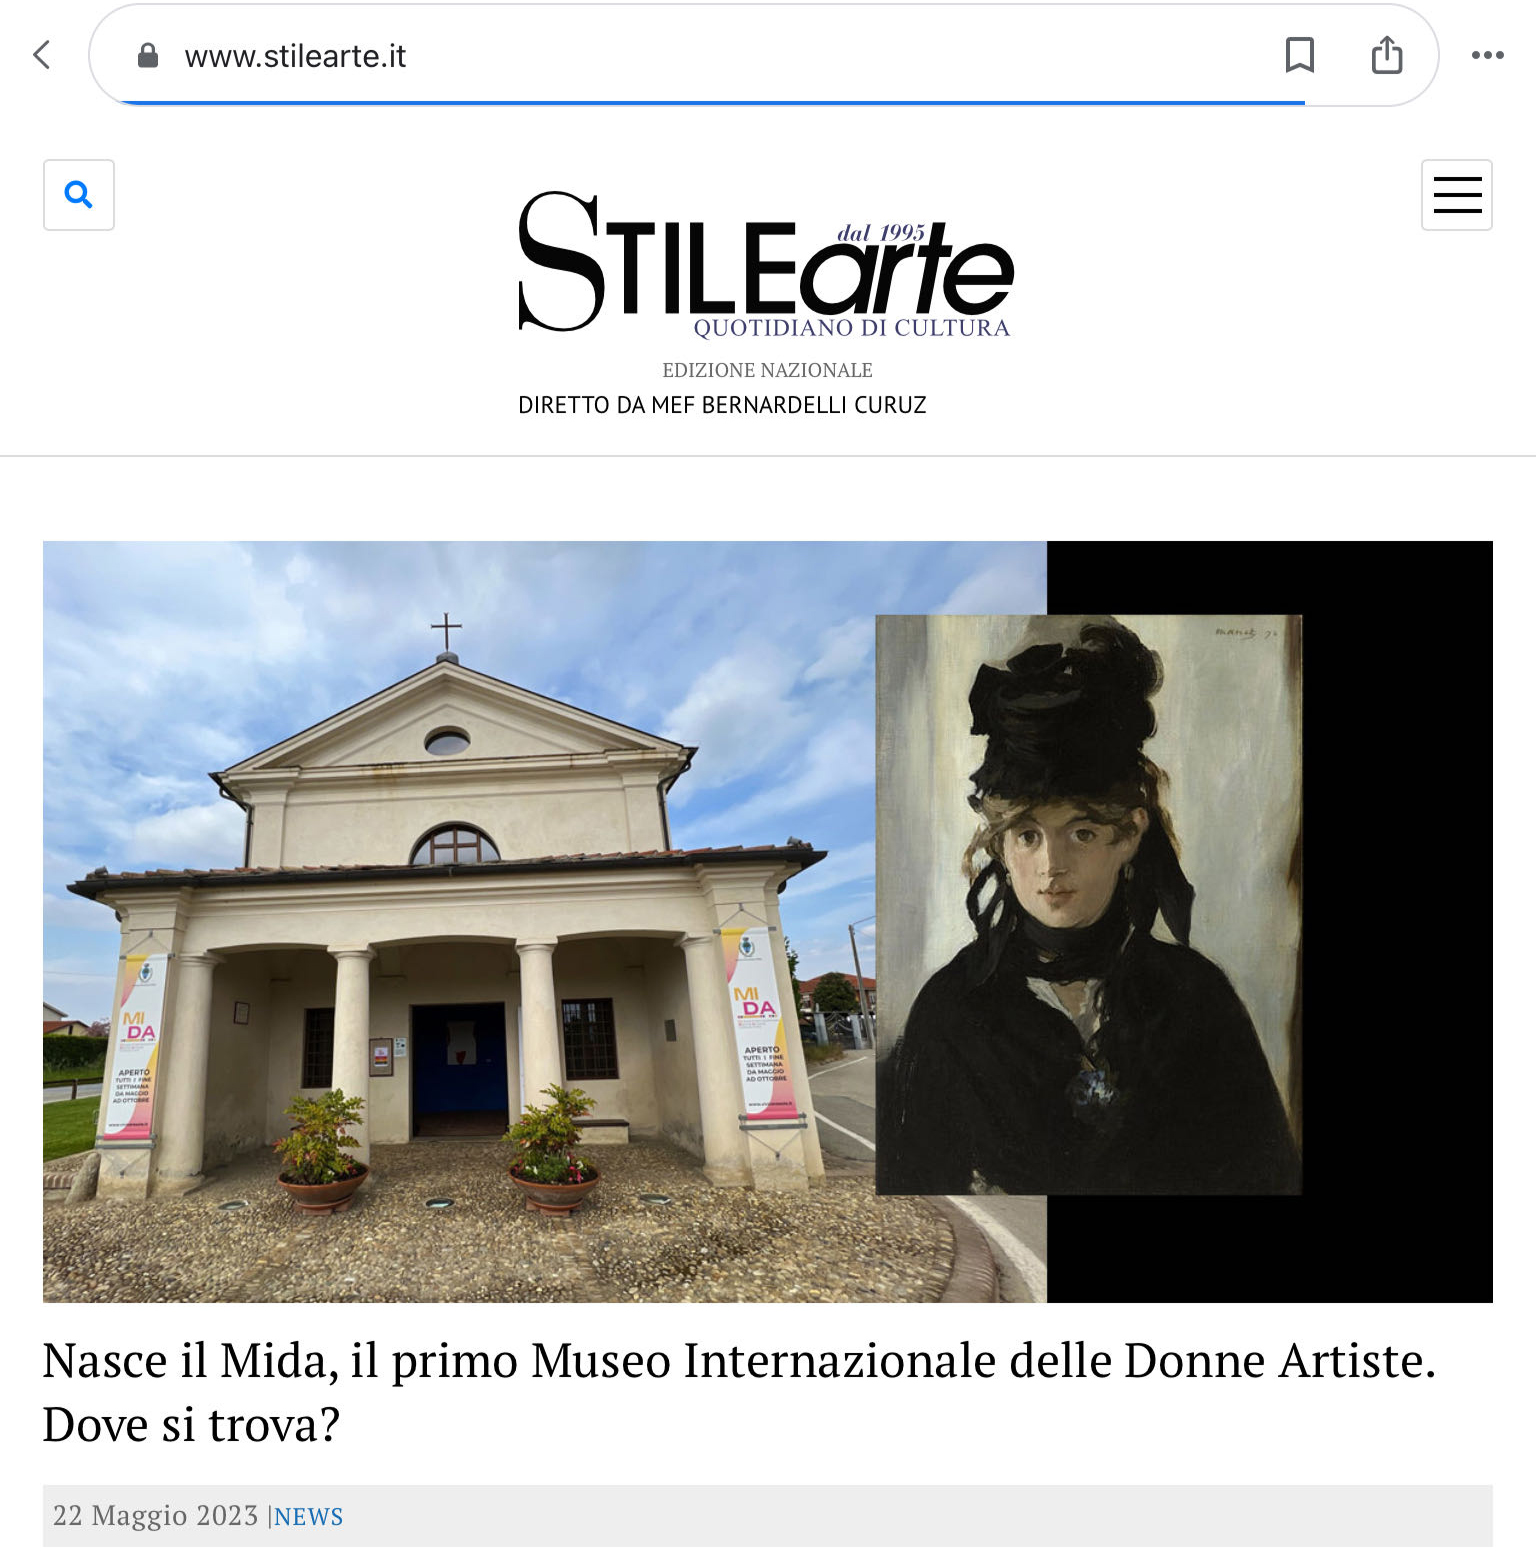Image resolution: width=1536 pixels, height=1555 pixels.
Task: Click Diretto da Mef Bernardelli Curuz text
Action: click(x=722, y=405)
